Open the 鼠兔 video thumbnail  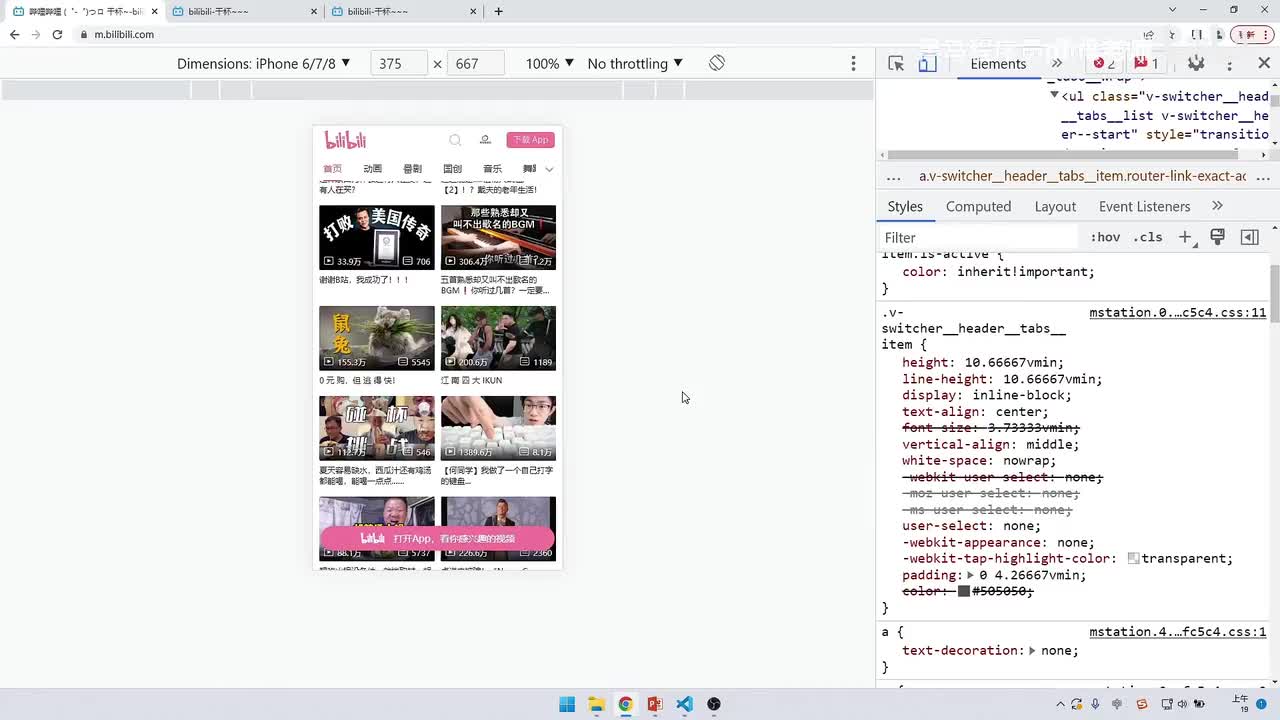(377, 338)
